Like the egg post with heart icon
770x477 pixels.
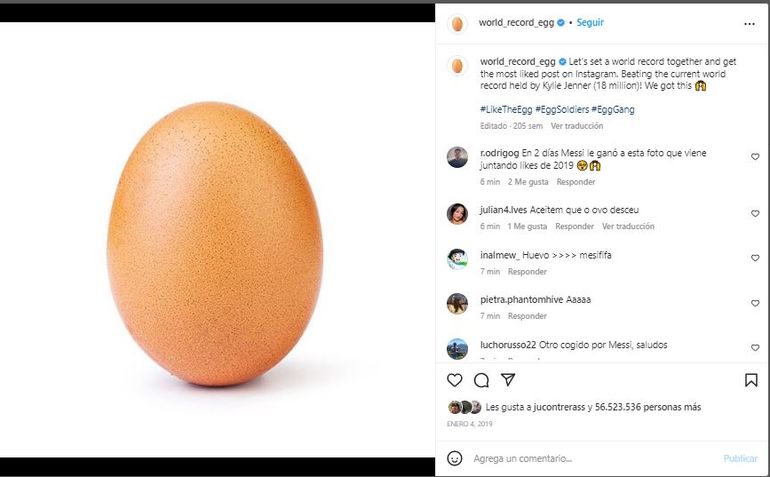click(455, 380)
